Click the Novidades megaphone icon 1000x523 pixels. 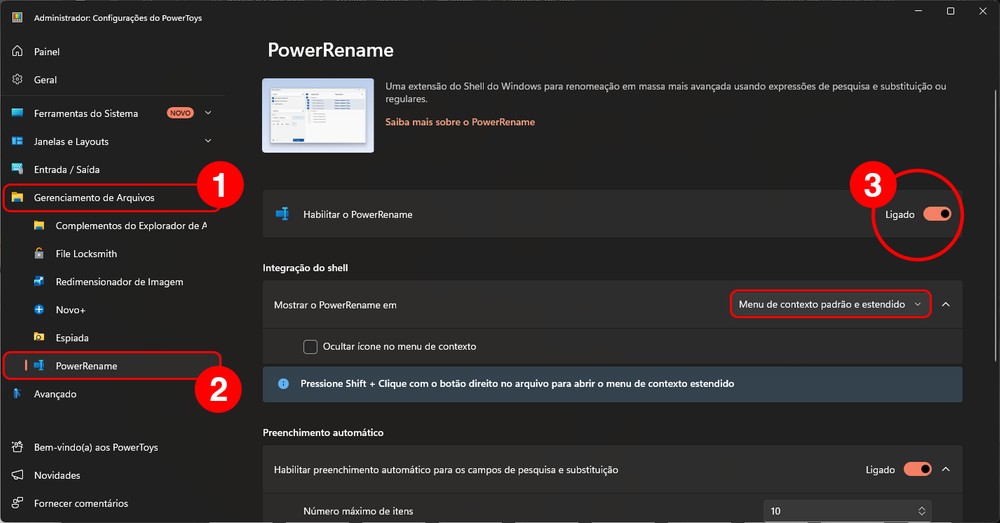pos(17,475)
